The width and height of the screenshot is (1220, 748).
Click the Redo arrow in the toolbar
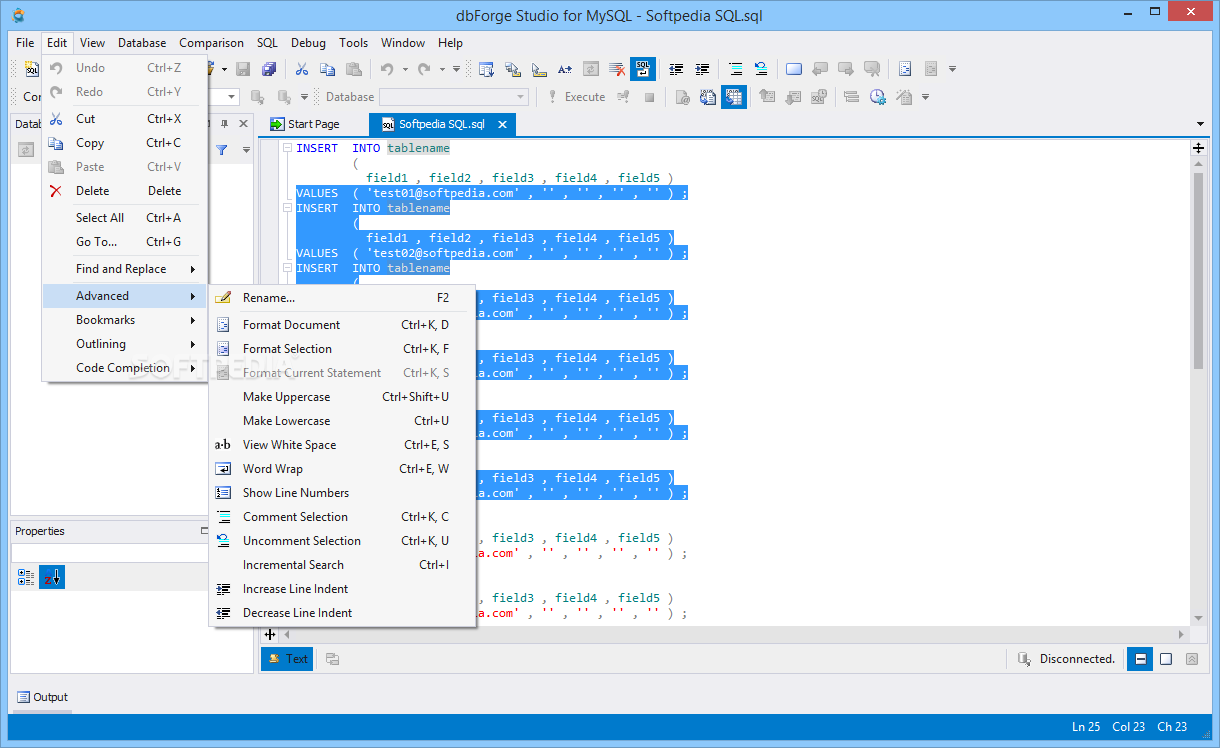424,69
